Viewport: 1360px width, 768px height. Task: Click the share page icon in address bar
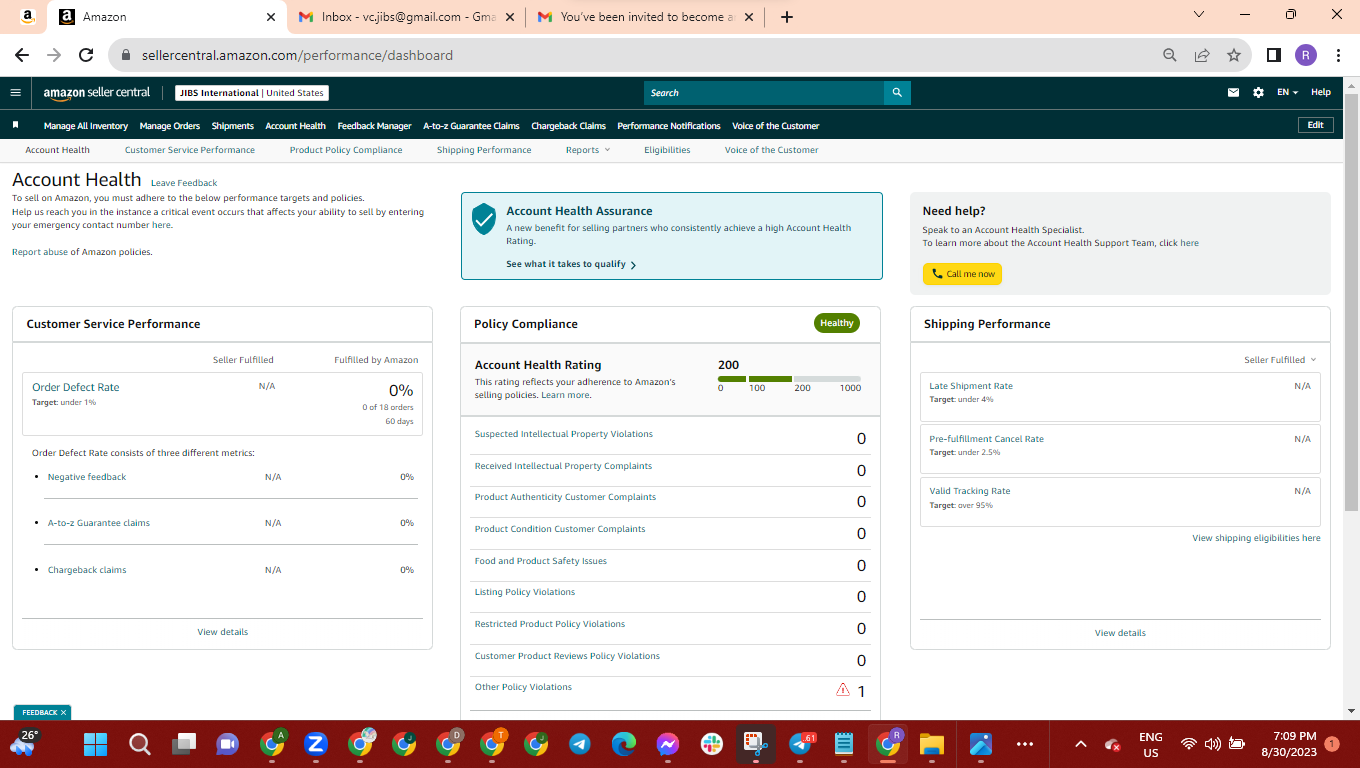tap(1202, 56)
